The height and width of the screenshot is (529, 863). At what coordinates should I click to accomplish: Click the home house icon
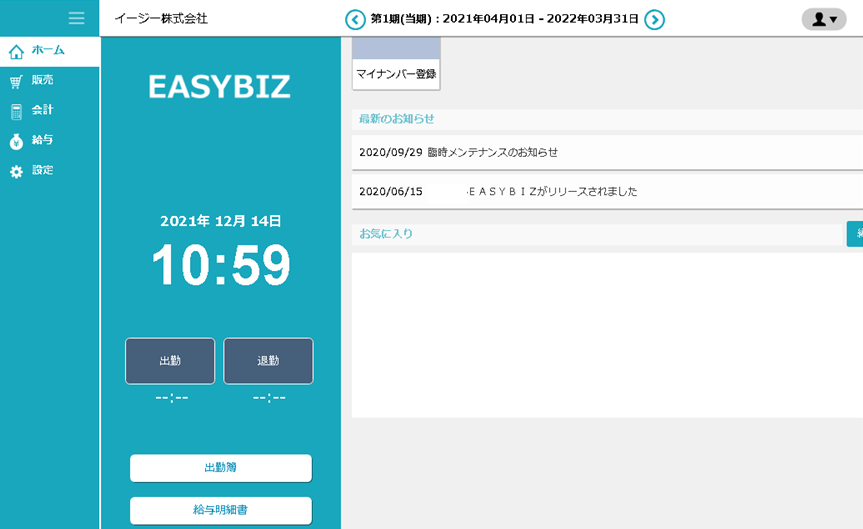pyautogui.click(x=16, y=51)
